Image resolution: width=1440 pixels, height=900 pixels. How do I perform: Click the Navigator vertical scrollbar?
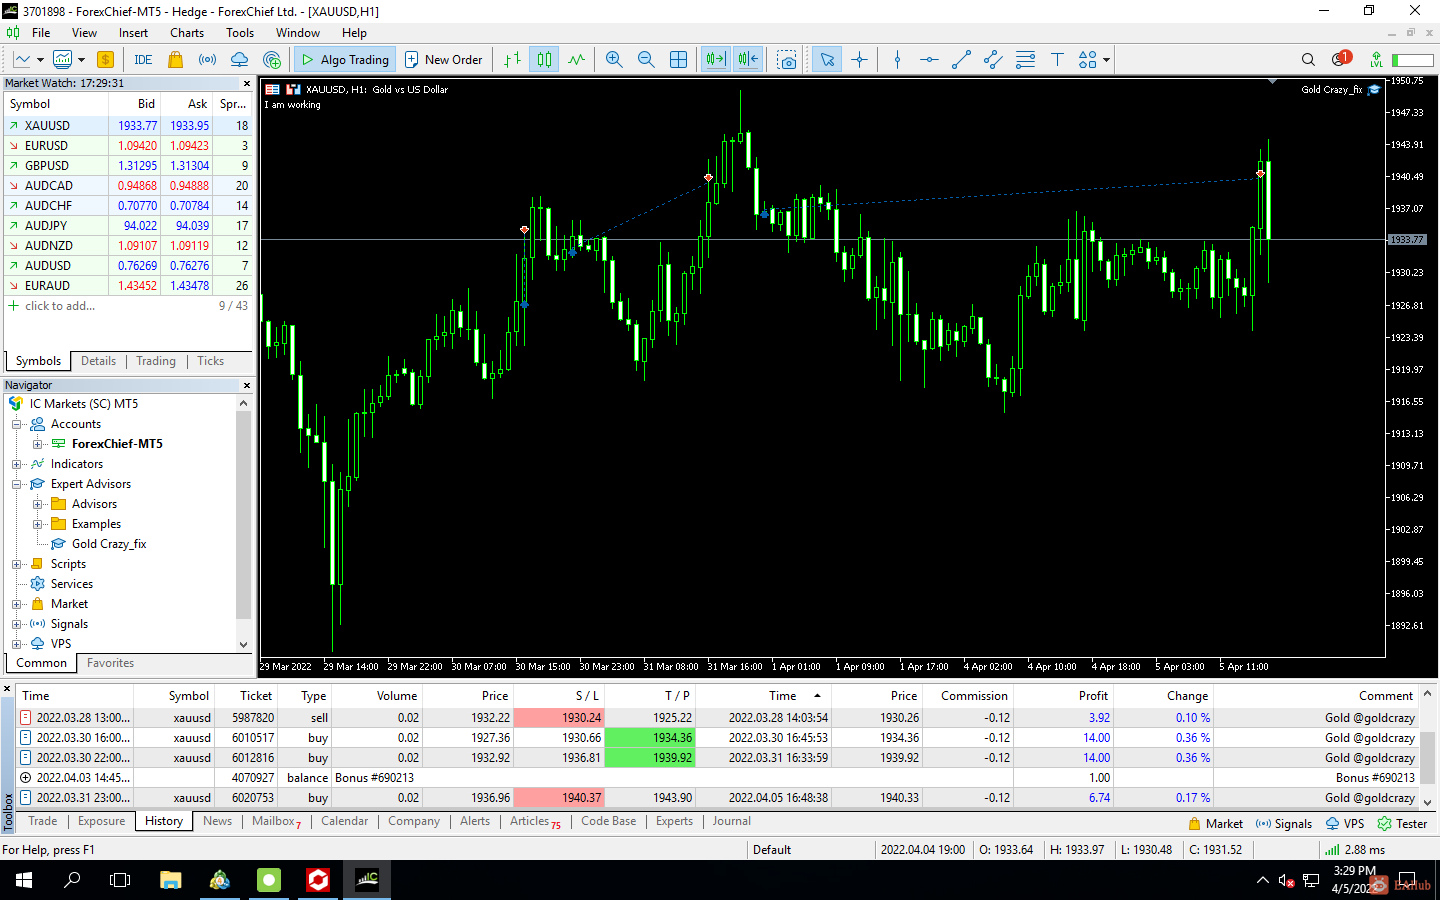pos(243,514)
